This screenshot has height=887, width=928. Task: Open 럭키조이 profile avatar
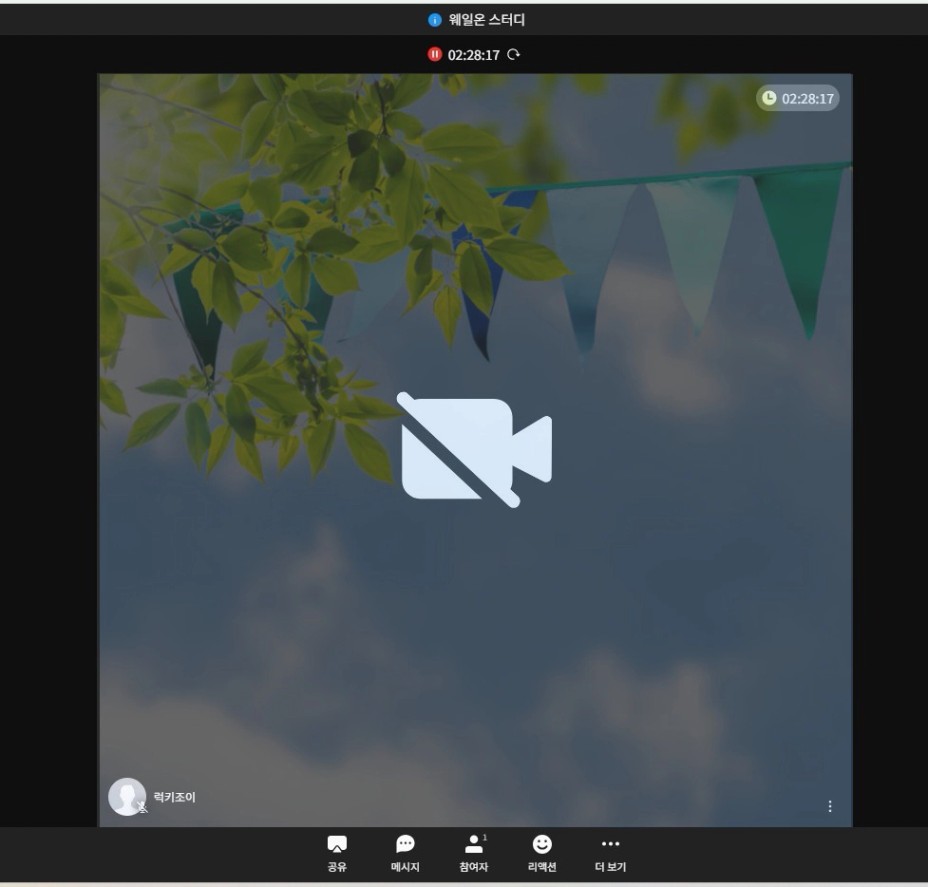[127, 796]
